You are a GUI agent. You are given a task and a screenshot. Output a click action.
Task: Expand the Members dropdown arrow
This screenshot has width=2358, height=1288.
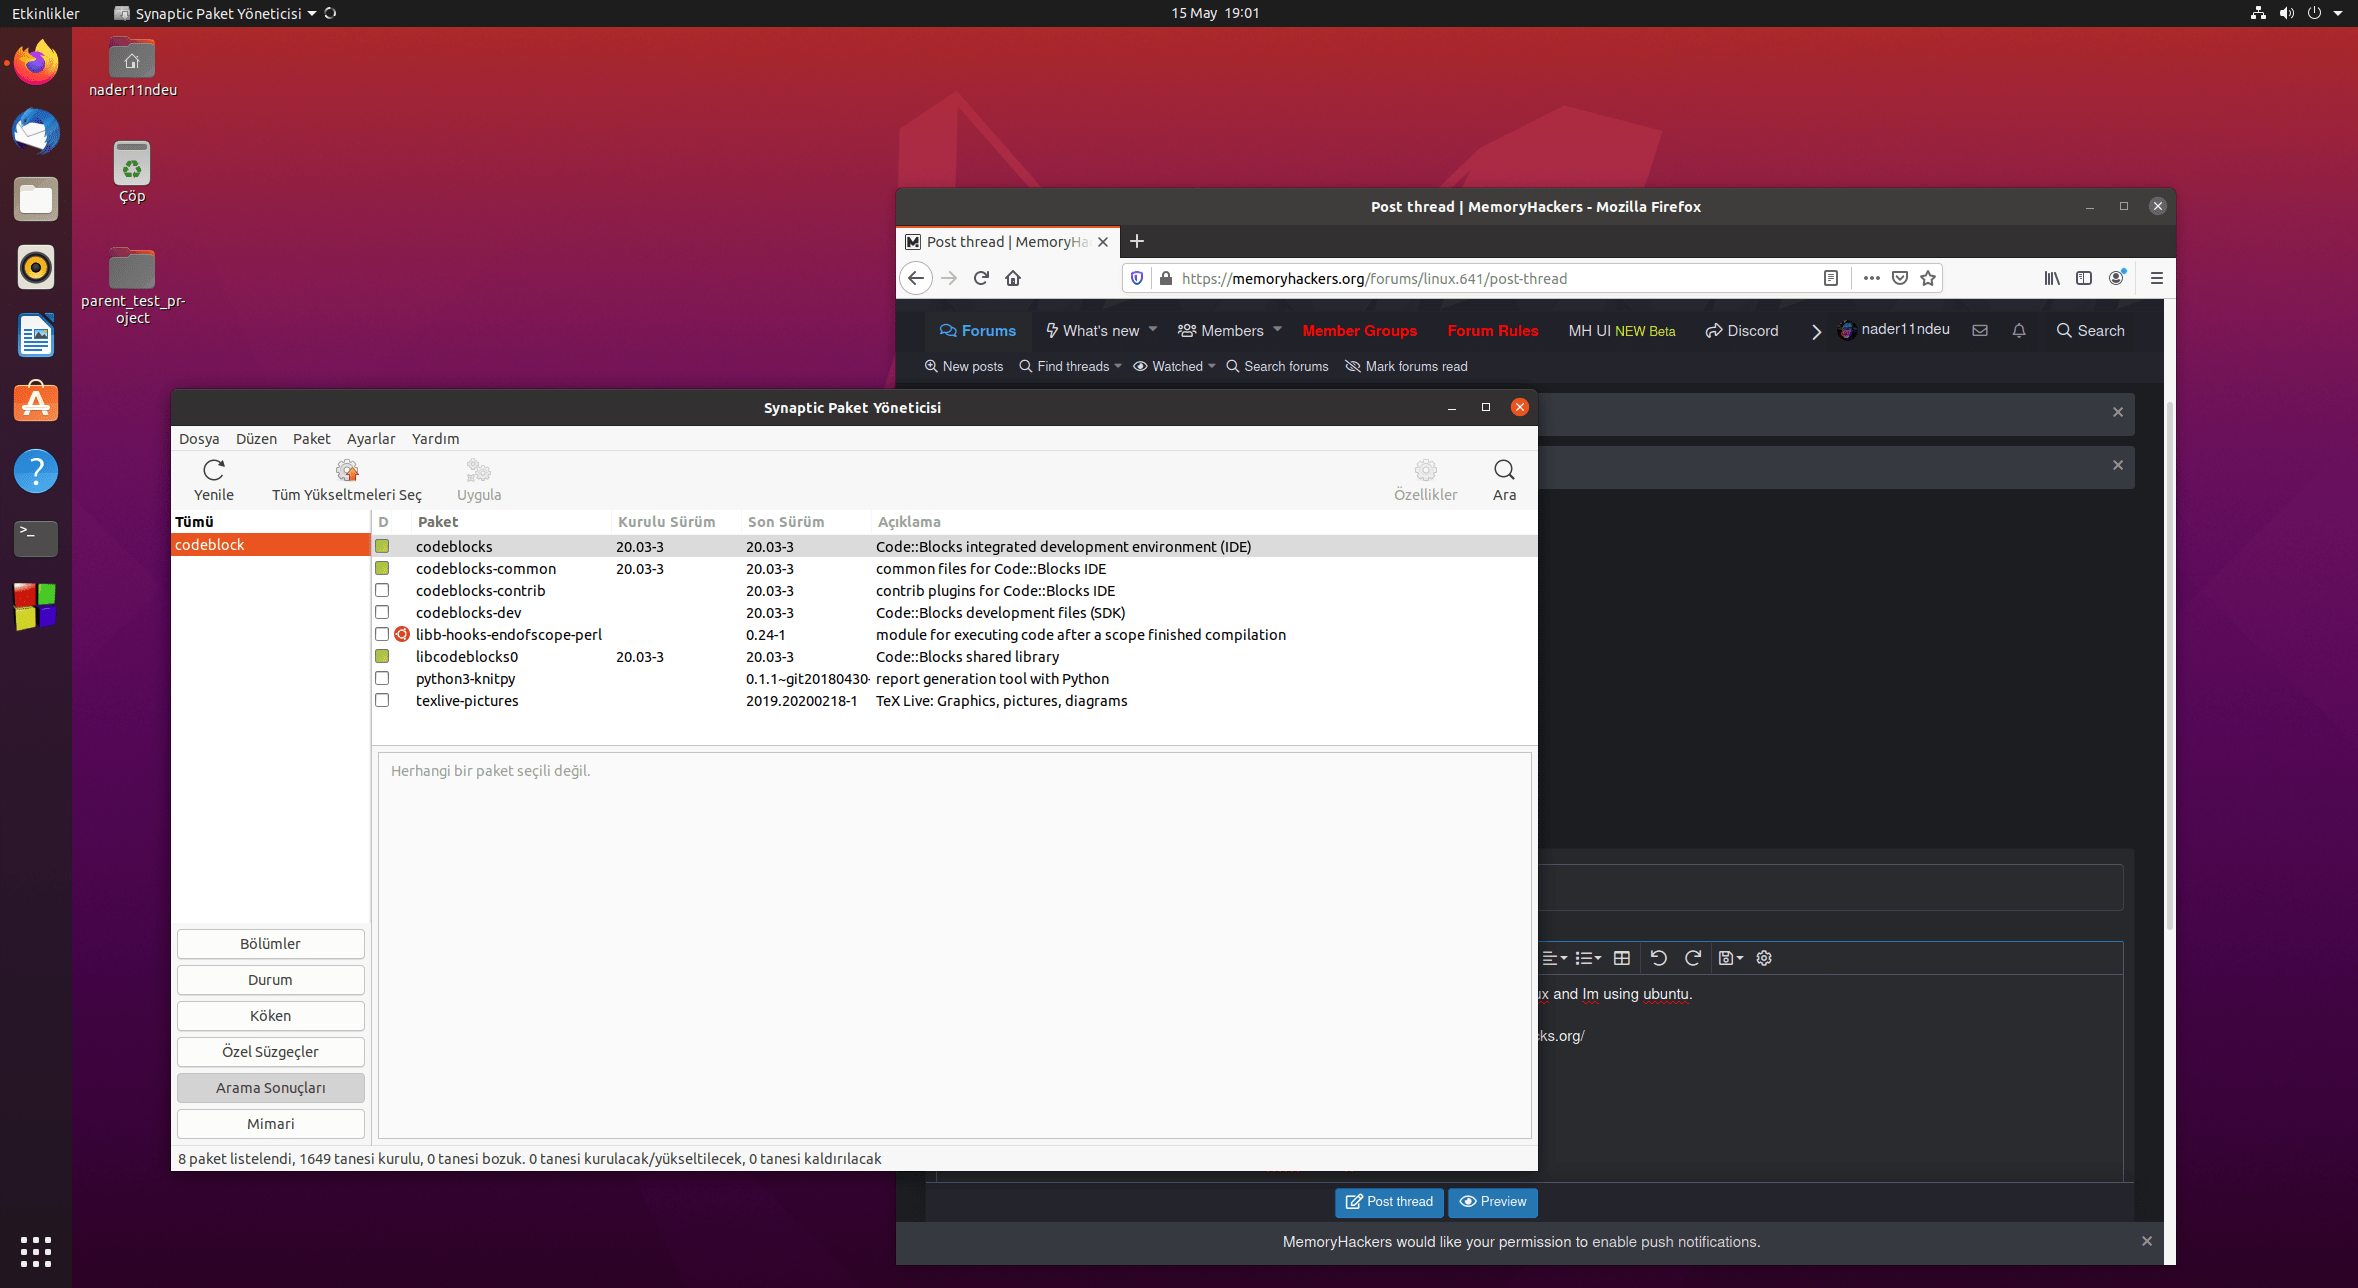point(1277,329)
